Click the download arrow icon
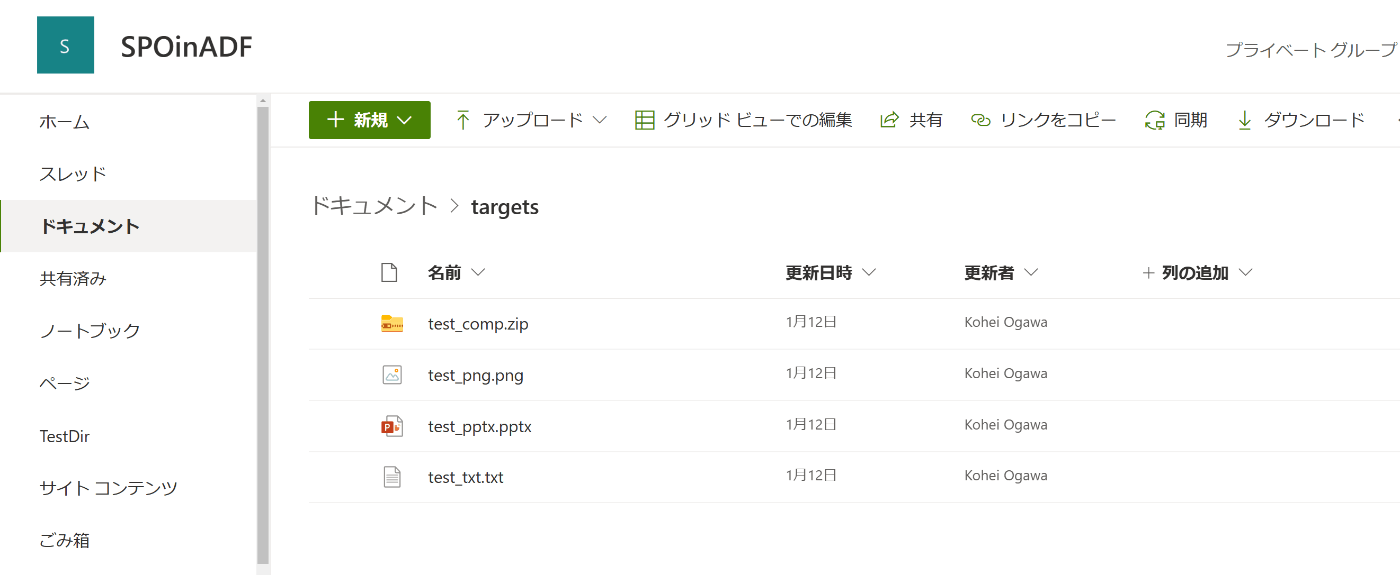Viewport: 1400px width, 575px height. [x=1245, y=120]
